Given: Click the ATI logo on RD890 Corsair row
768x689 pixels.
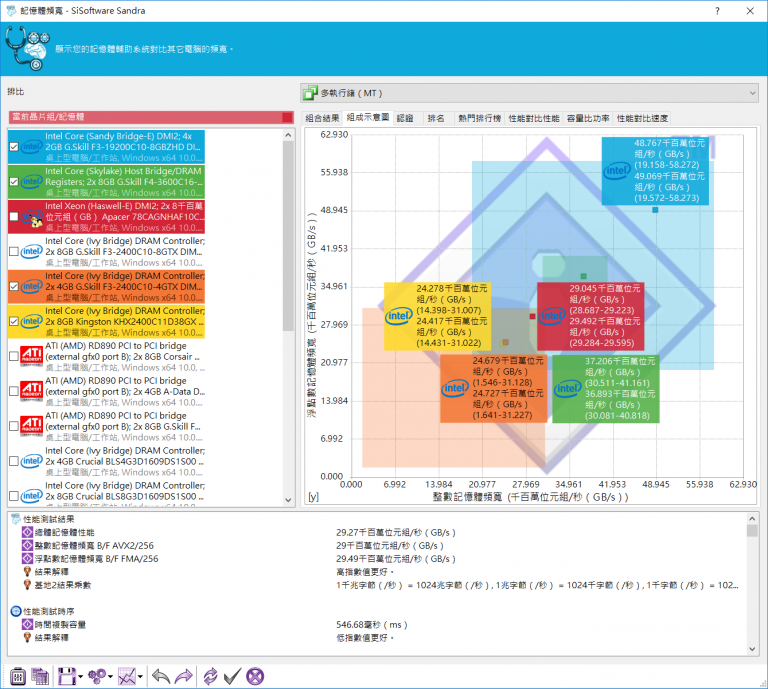Looking at the screenshot, I should (31, 356).
